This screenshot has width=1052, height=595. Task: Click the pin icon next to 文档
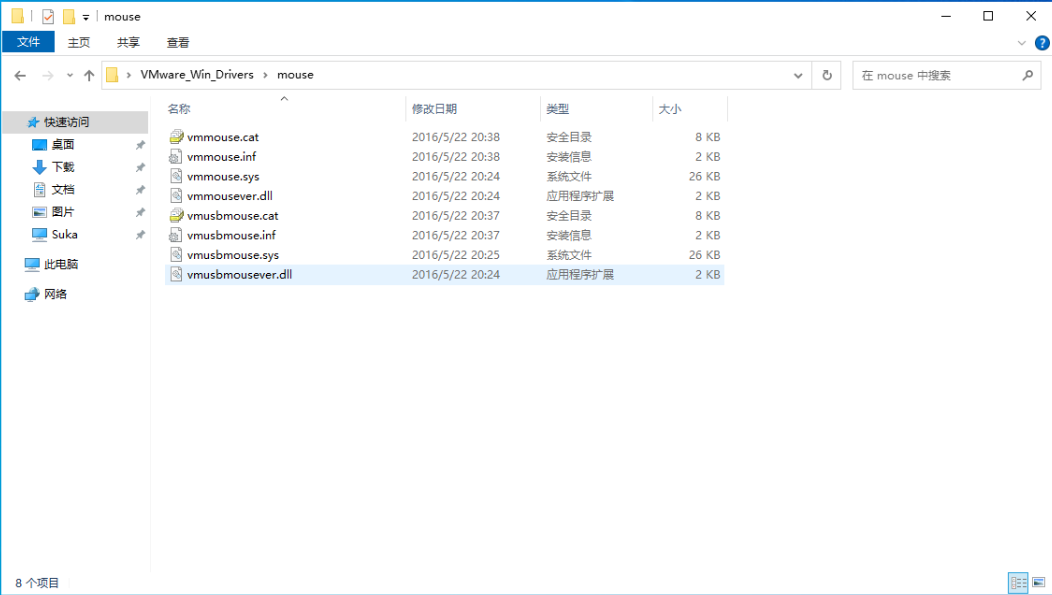click(140, 190)
